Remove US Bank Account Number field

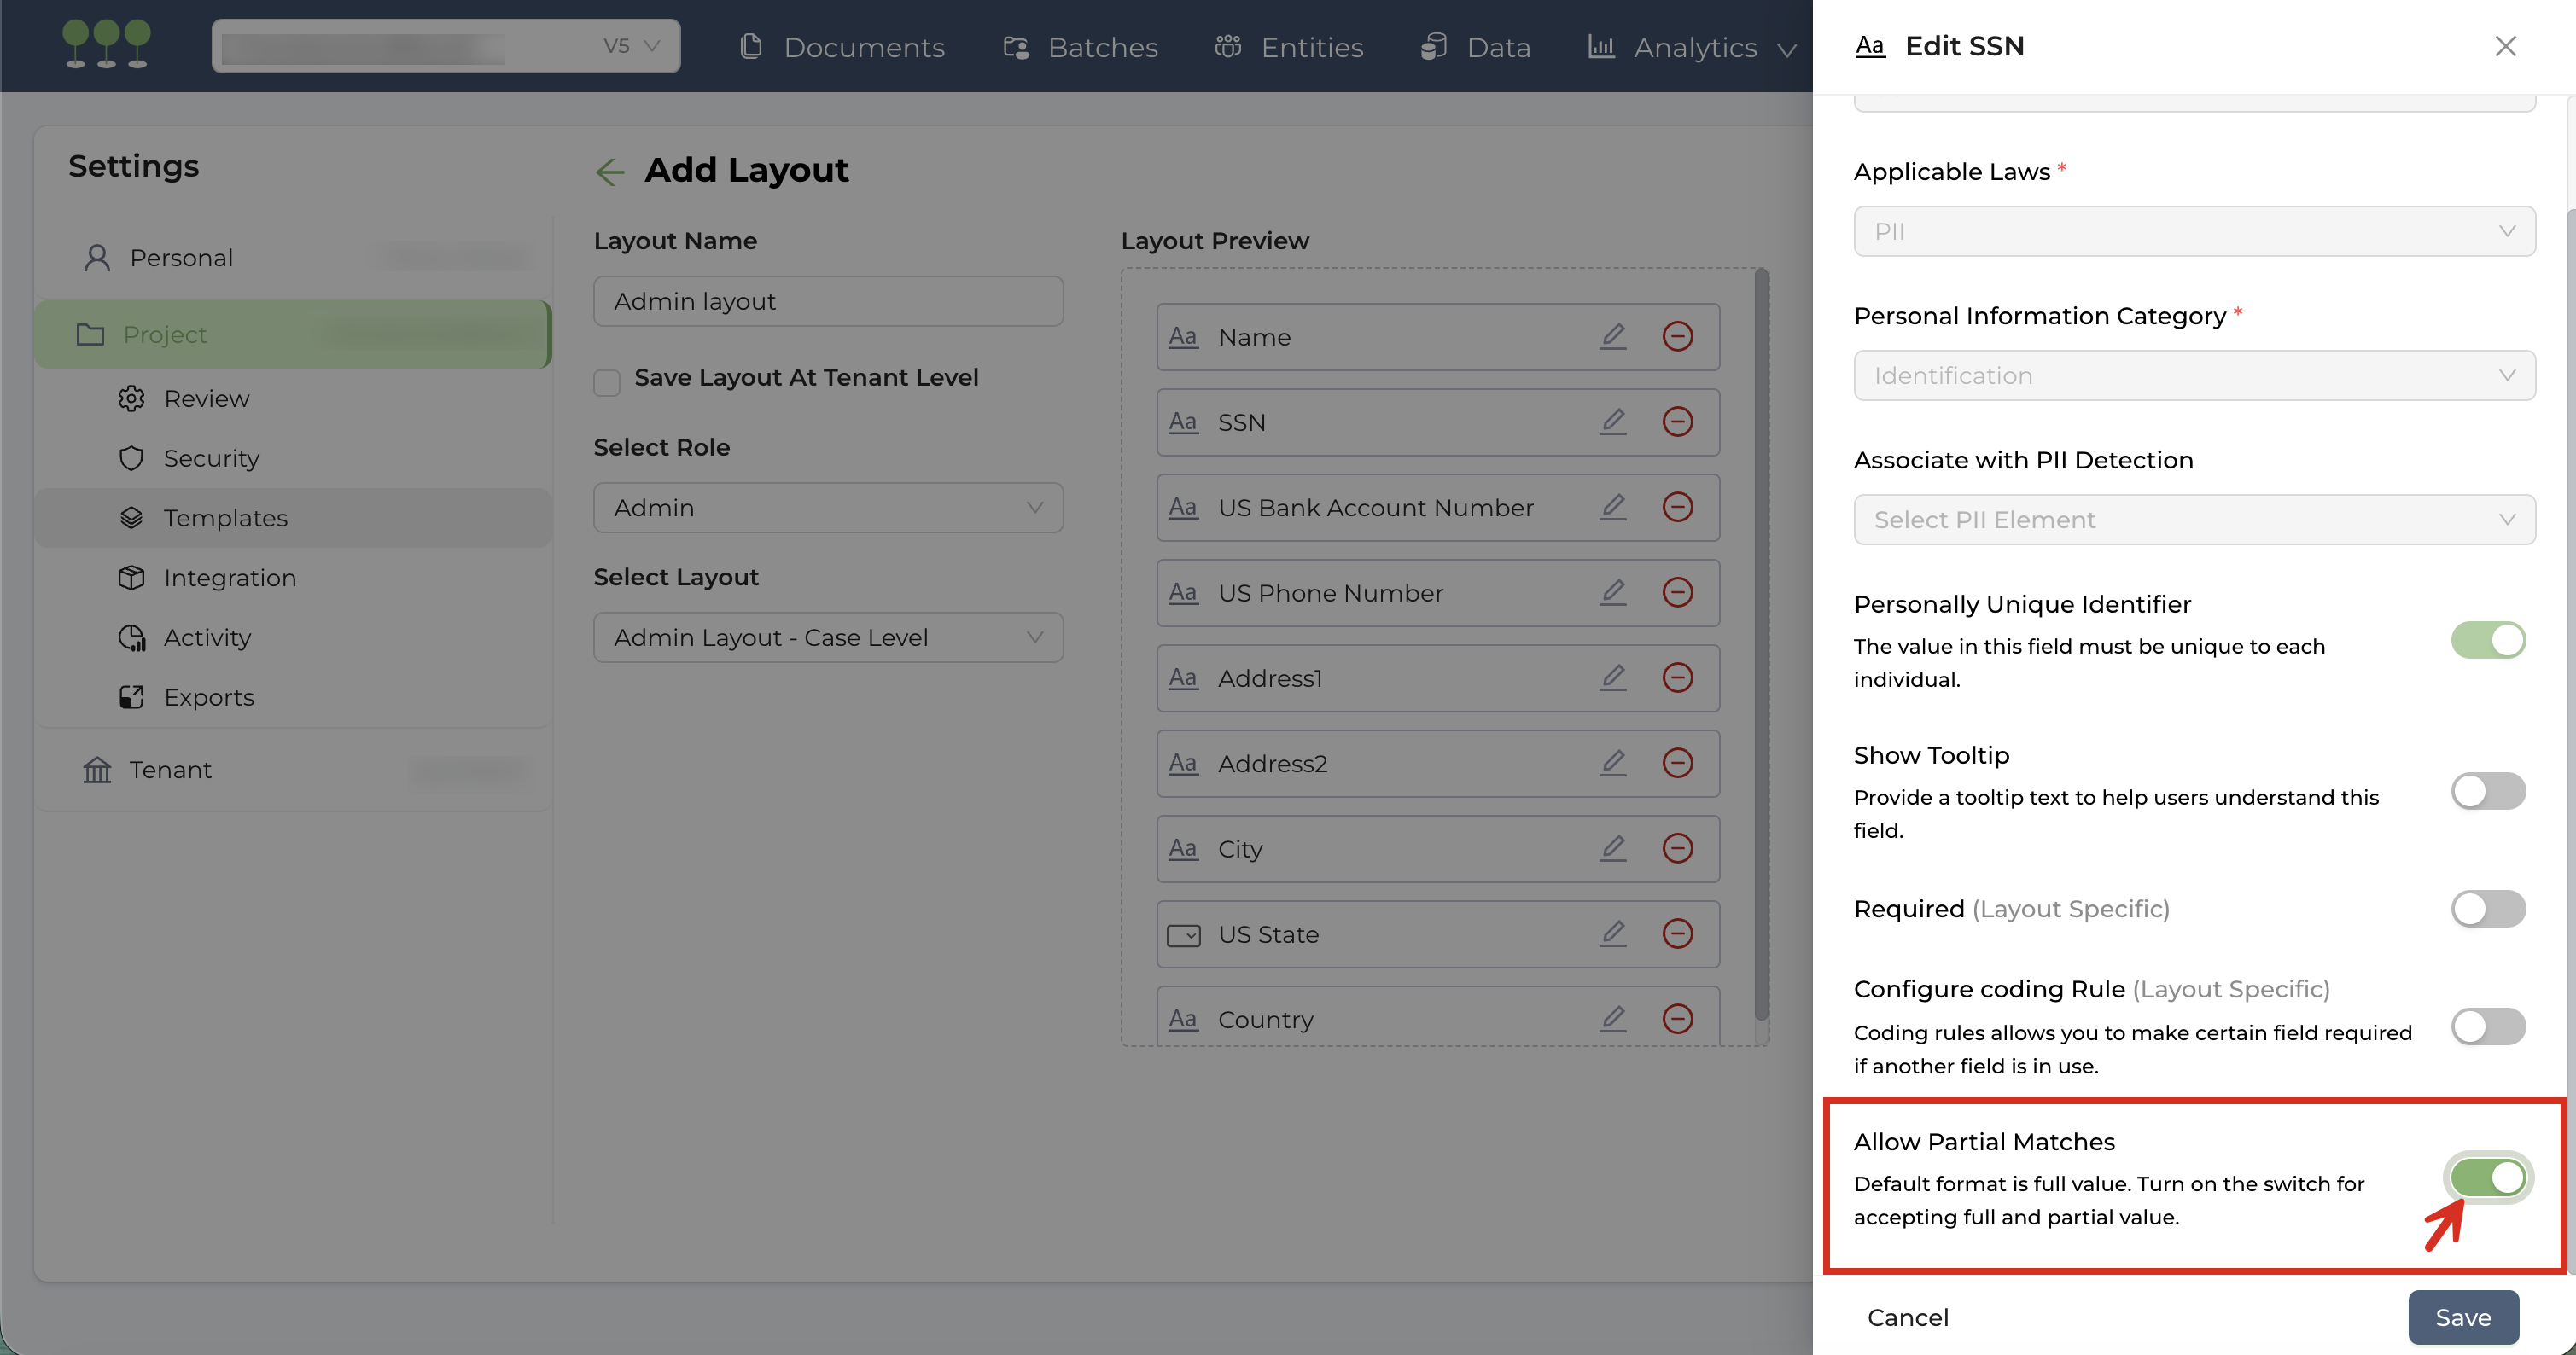point(1677,507)
